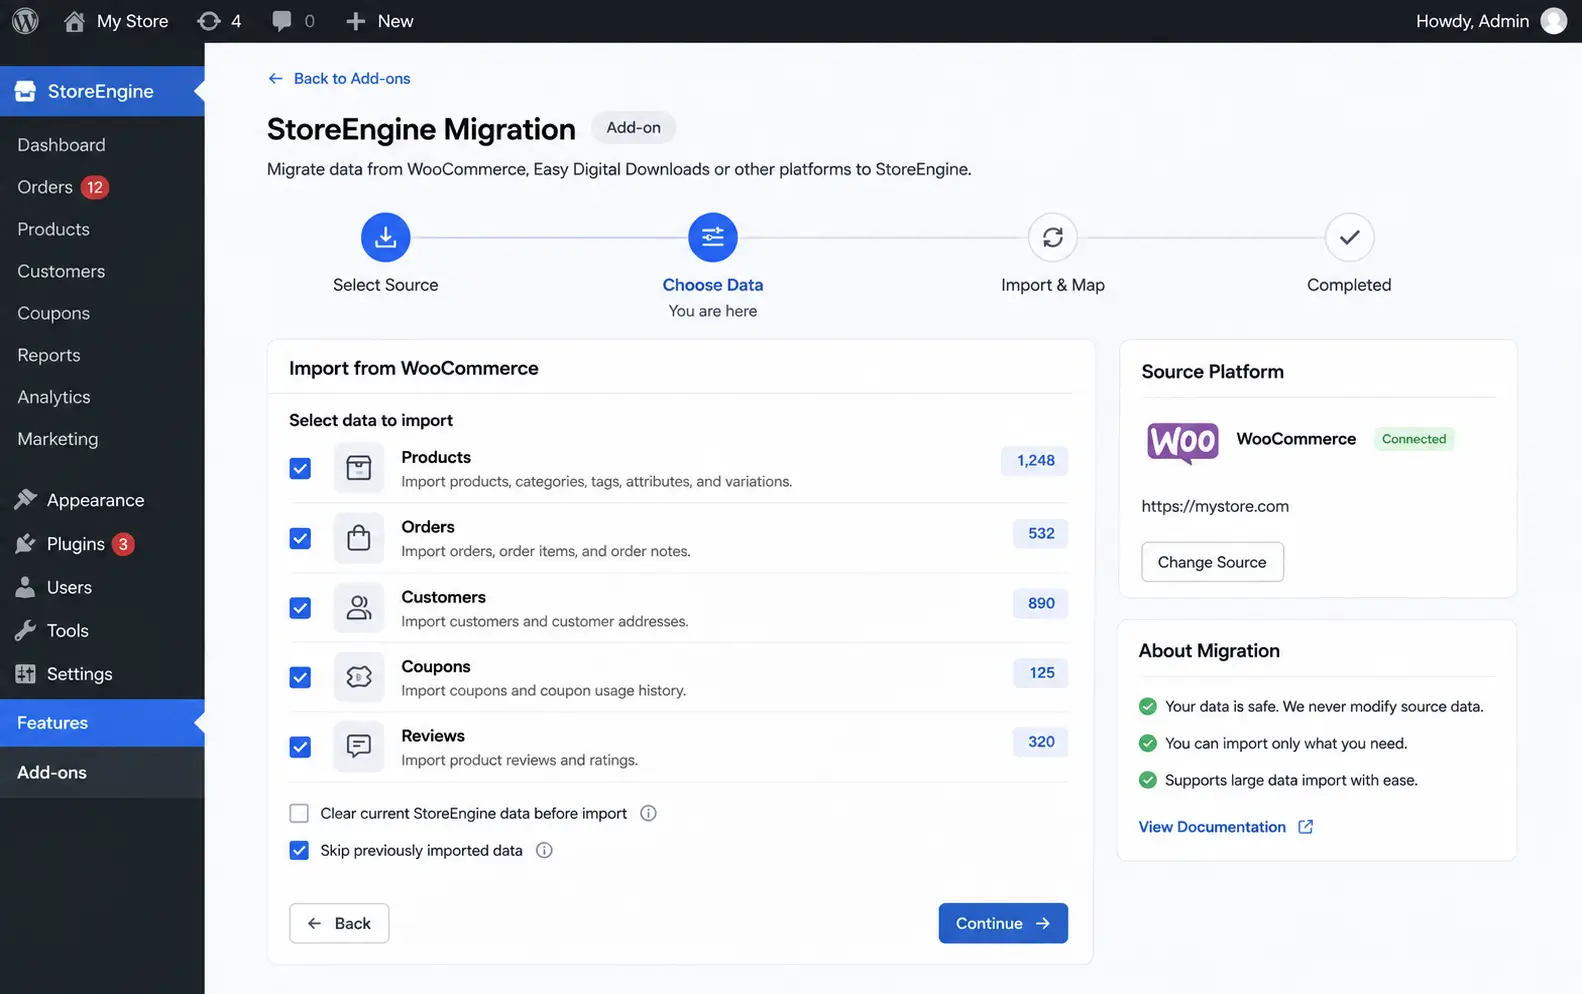The width and height of the screenshot is (1582, 994).
Task: Click the Orders count badge 532
Action: click(1041, 533)
